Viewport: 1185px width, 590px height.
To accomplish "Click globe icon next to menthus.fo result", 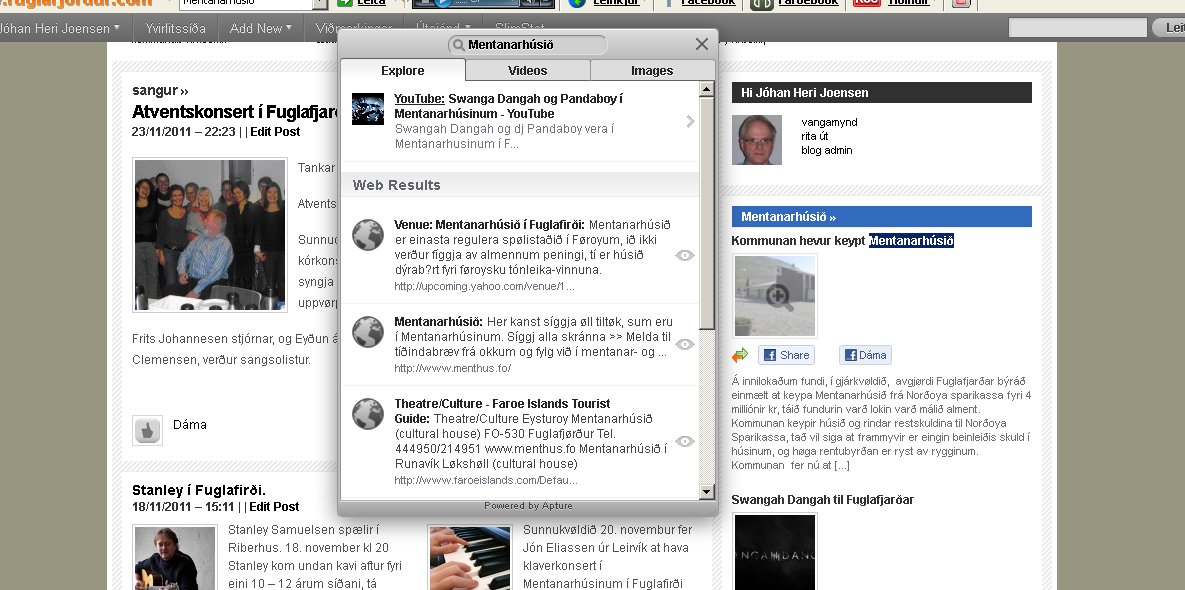I will (x=368, y=332).
